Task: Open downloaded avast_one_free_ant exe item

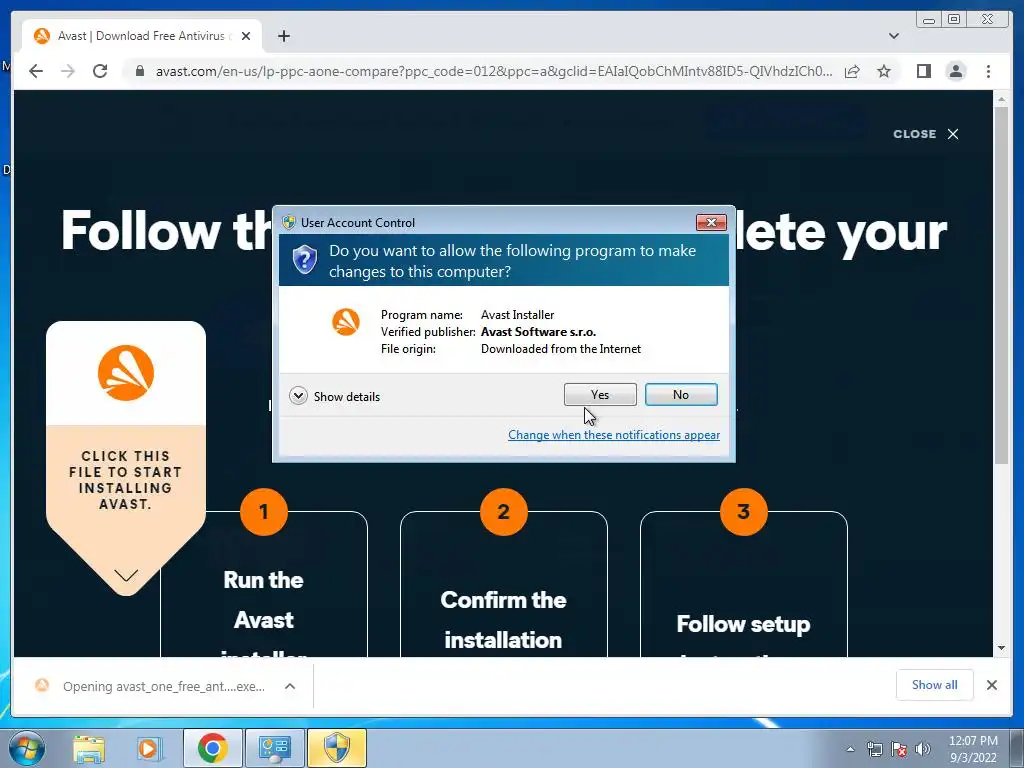Action: click(x=164, y=686)
